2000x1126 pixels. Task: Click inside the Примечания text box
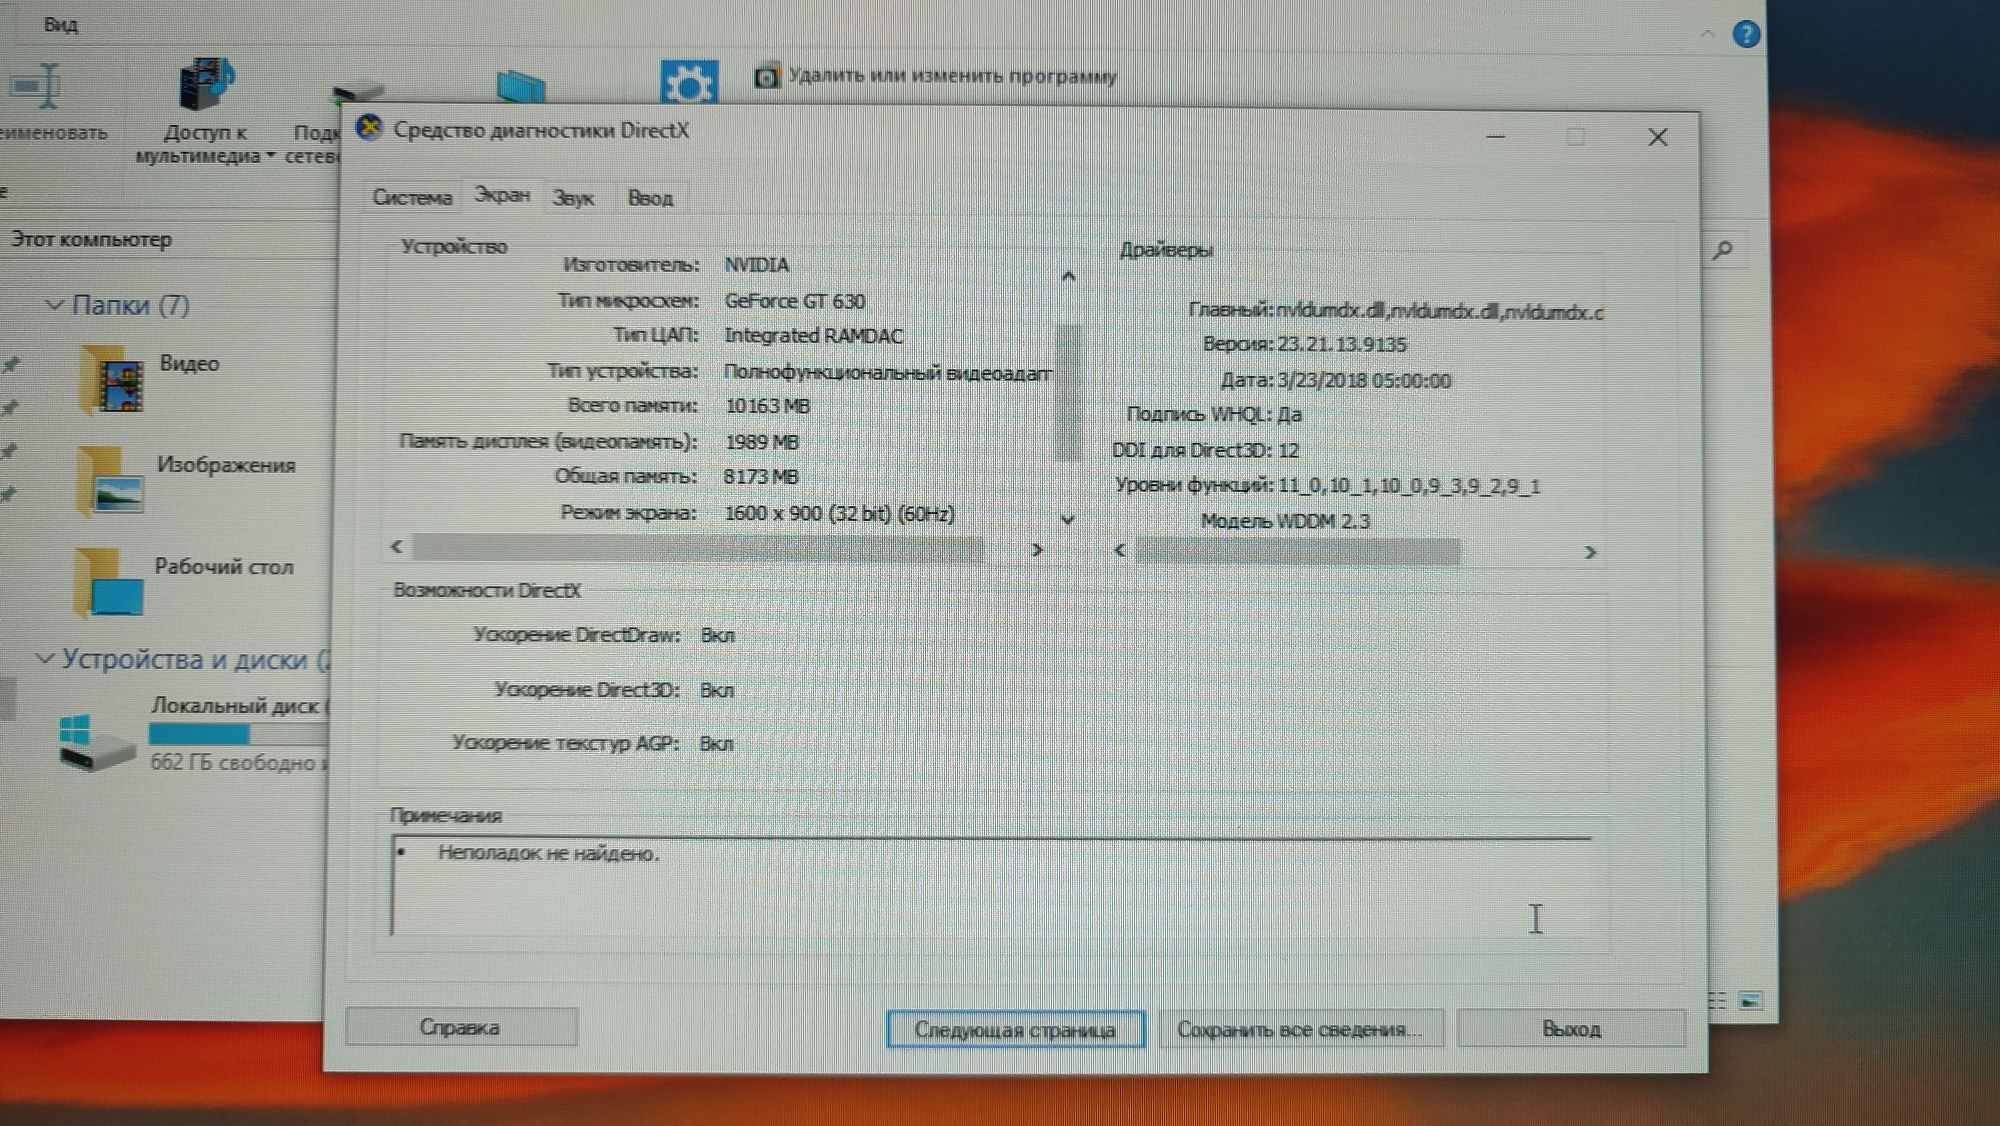click(x=990, y=886)
